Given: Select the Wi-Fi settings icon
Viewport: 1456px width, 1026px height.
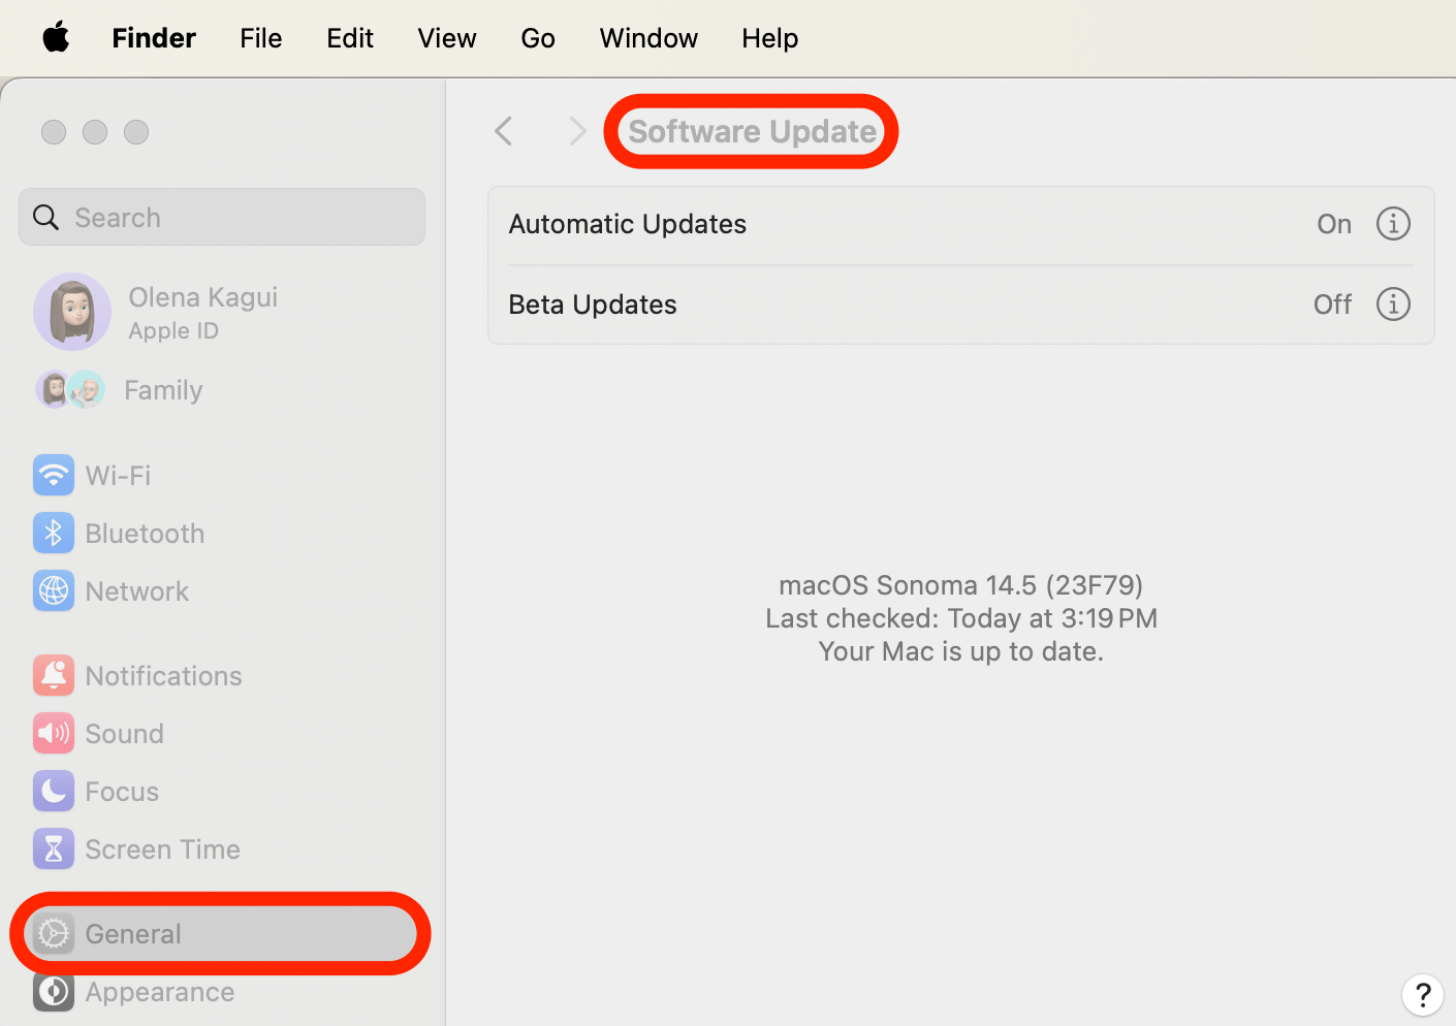Looking at the screenshot, I should pos(53,475).
